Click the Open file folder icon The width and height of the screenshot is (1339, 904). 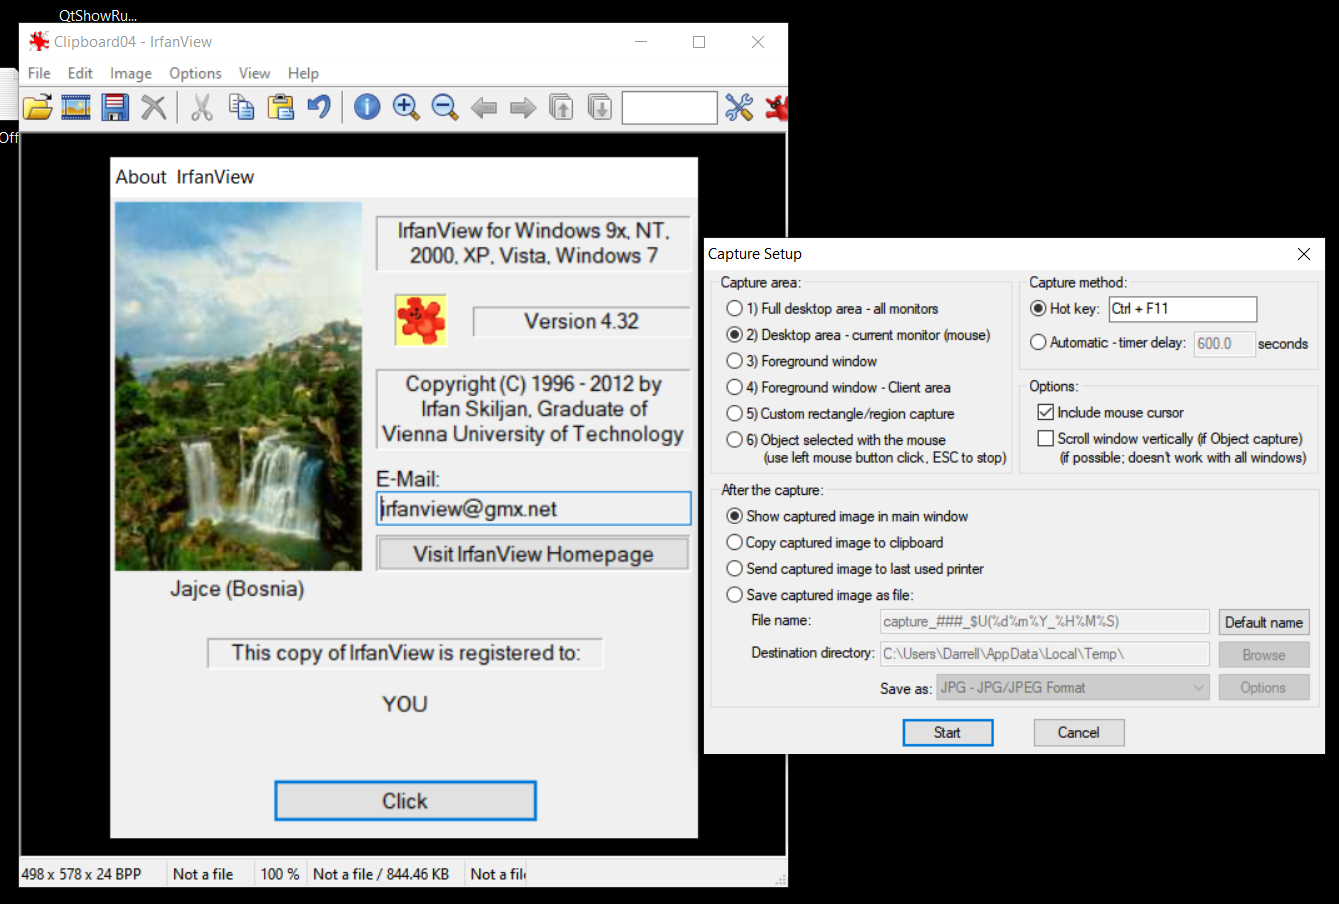click(x=37, y=107)
